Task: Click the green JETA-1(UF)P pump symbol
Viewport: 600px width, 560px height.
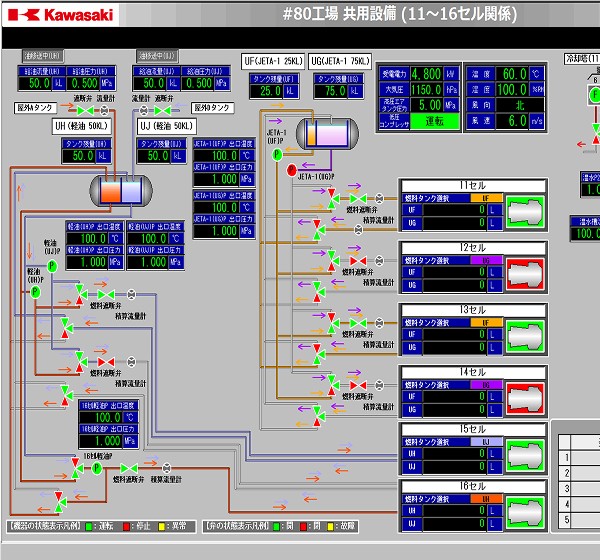Action: [278, 155]
